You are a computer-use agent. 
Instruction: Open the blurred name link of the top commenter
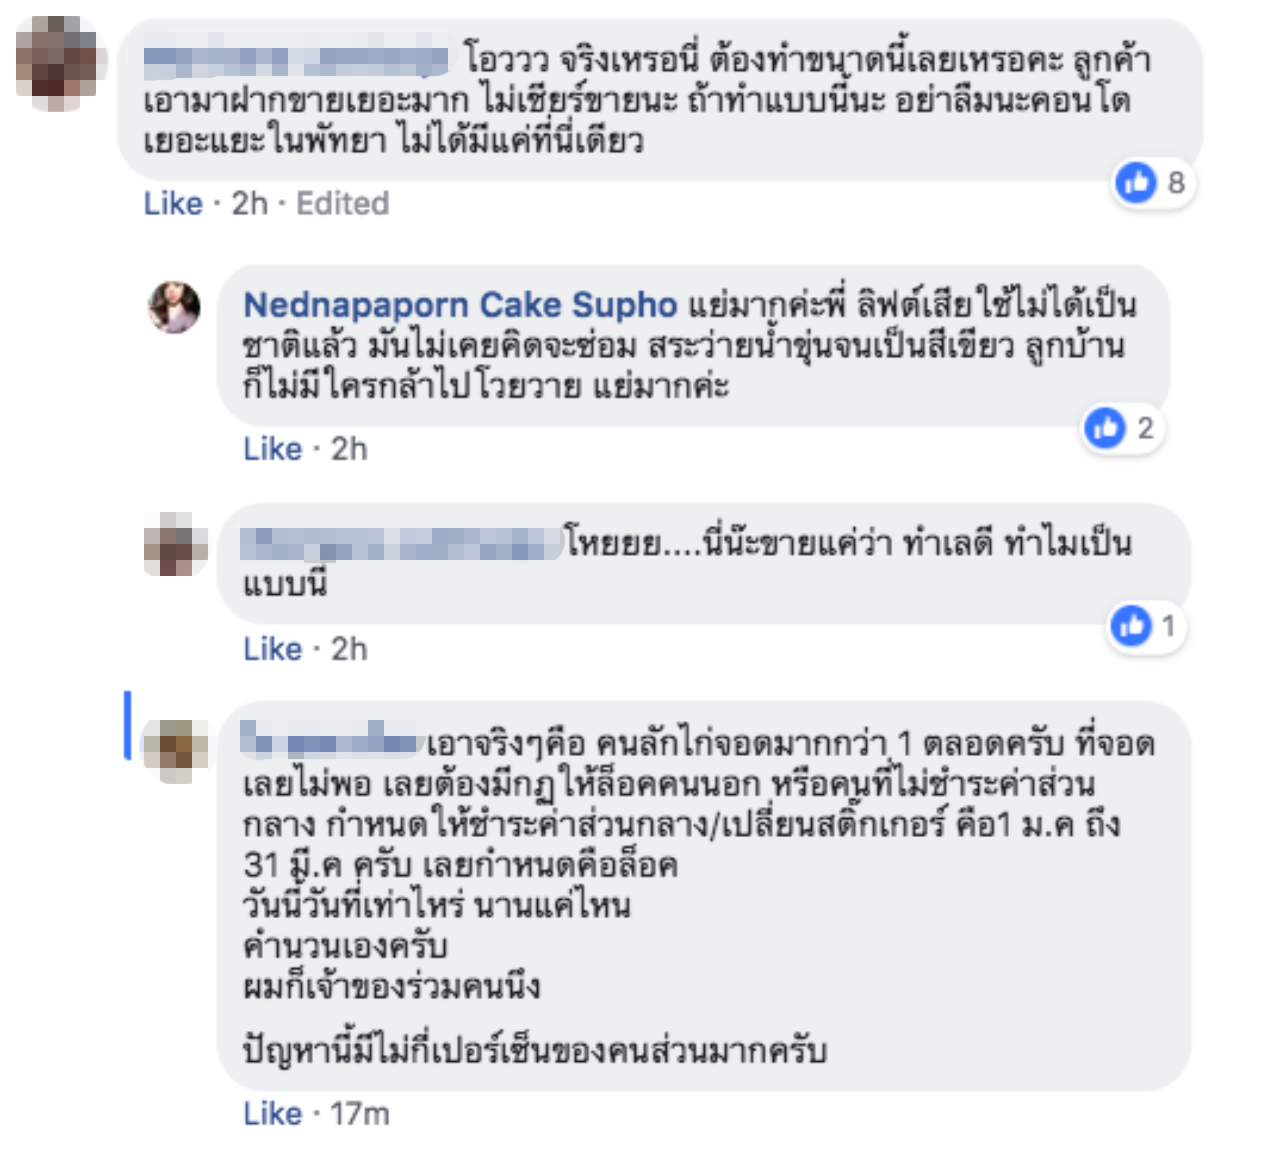[296, 60]
